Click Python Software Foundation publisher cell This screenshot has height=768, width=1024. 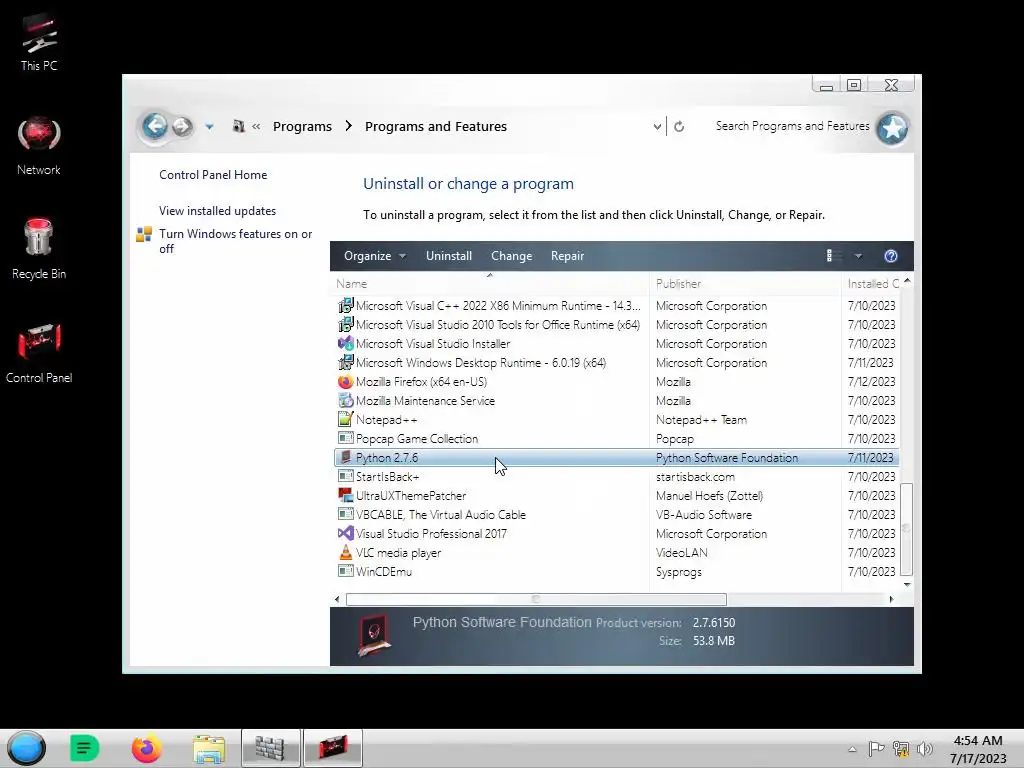click(x=727, y=458)
